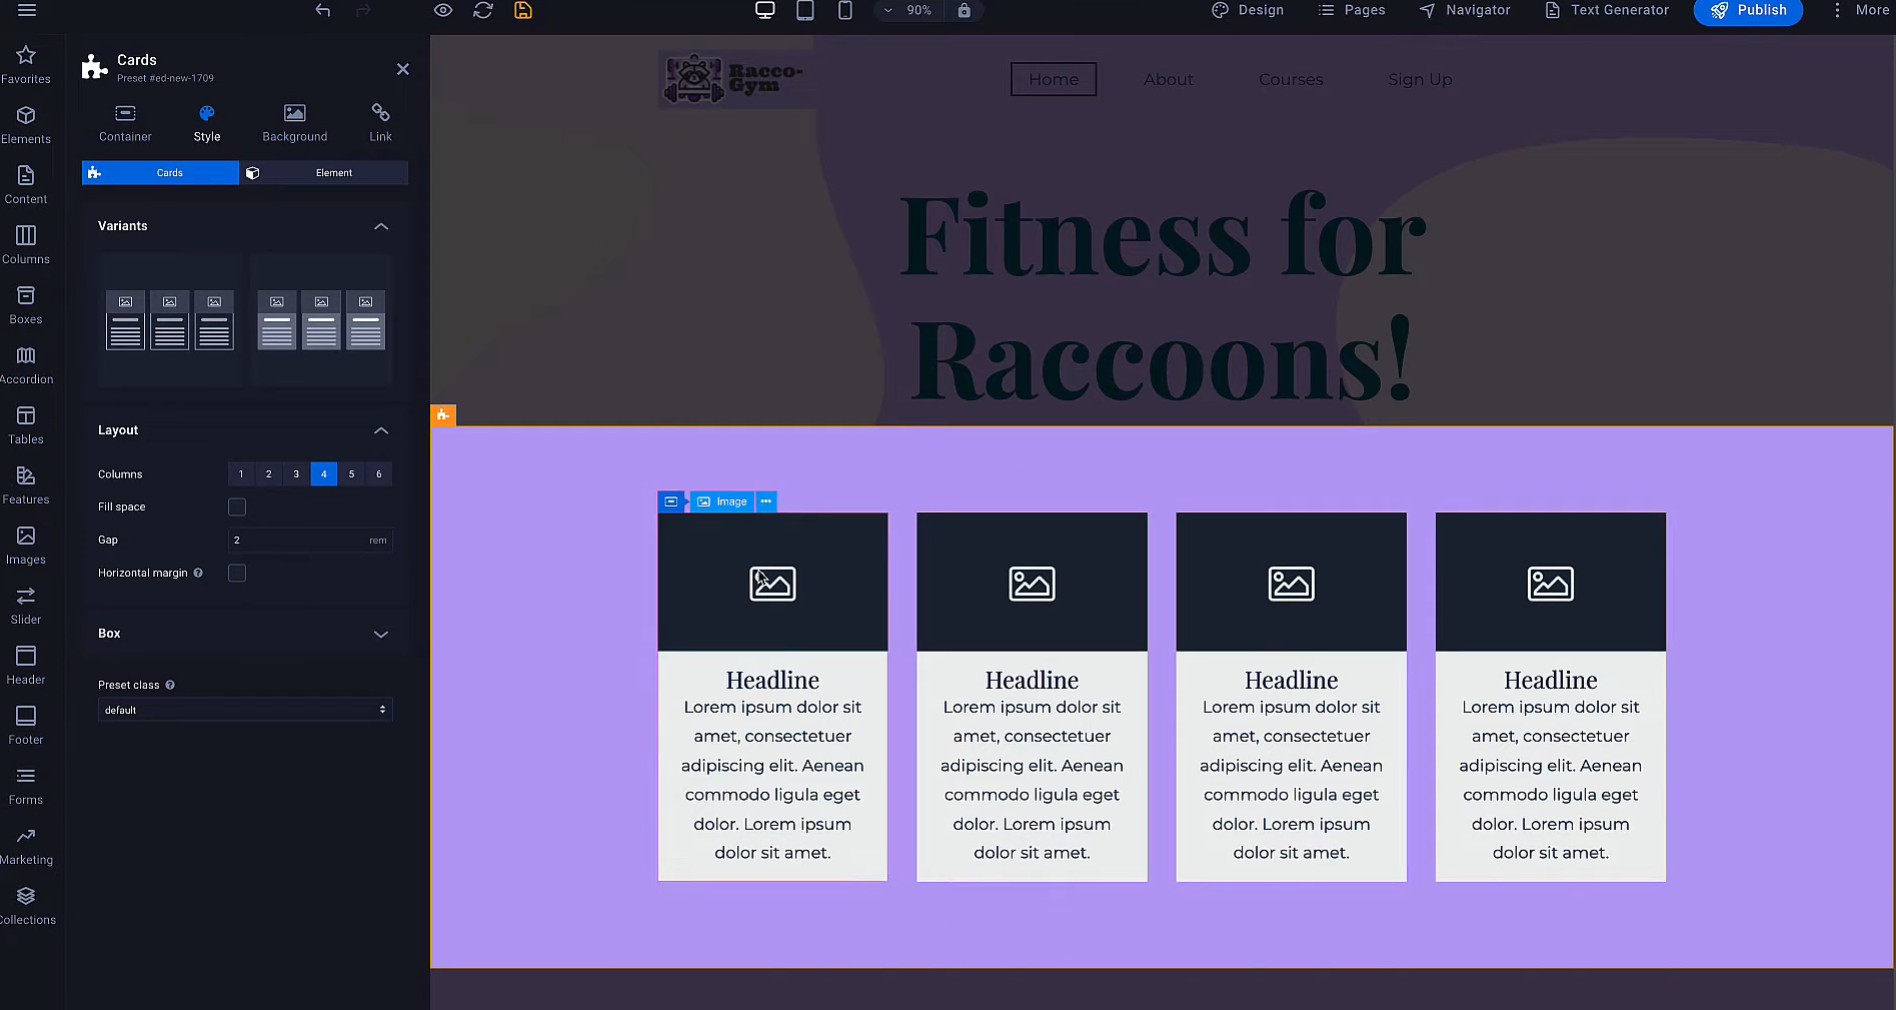Toggle the lock icon beside zoom
Viewport: 1896px width, 1010px height.
(964, 10)
